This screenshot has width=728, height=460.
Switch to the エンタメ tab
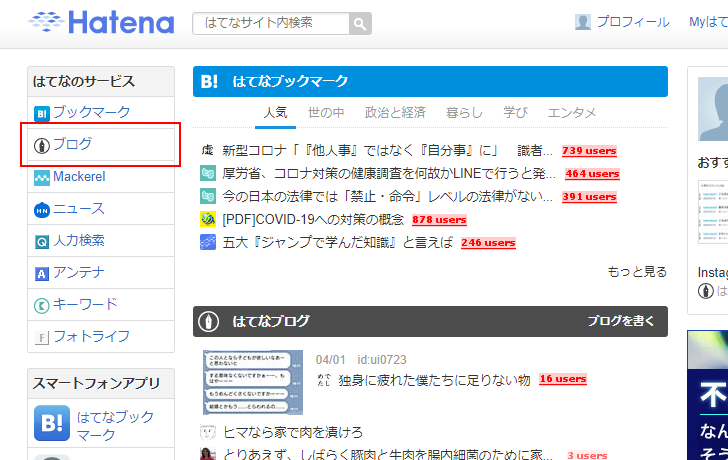(572, 112)
